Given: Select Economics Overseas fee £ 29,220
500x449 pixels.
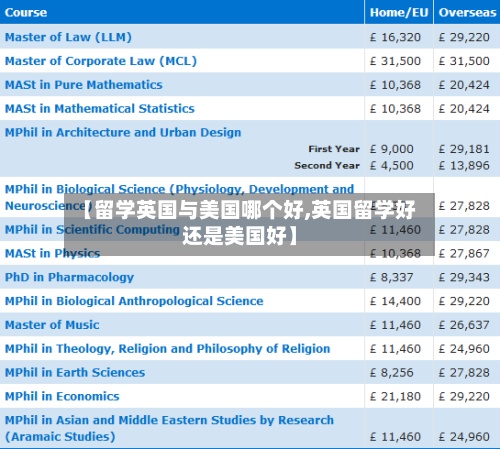Looking at the screenshot, I should coord(464,397).
